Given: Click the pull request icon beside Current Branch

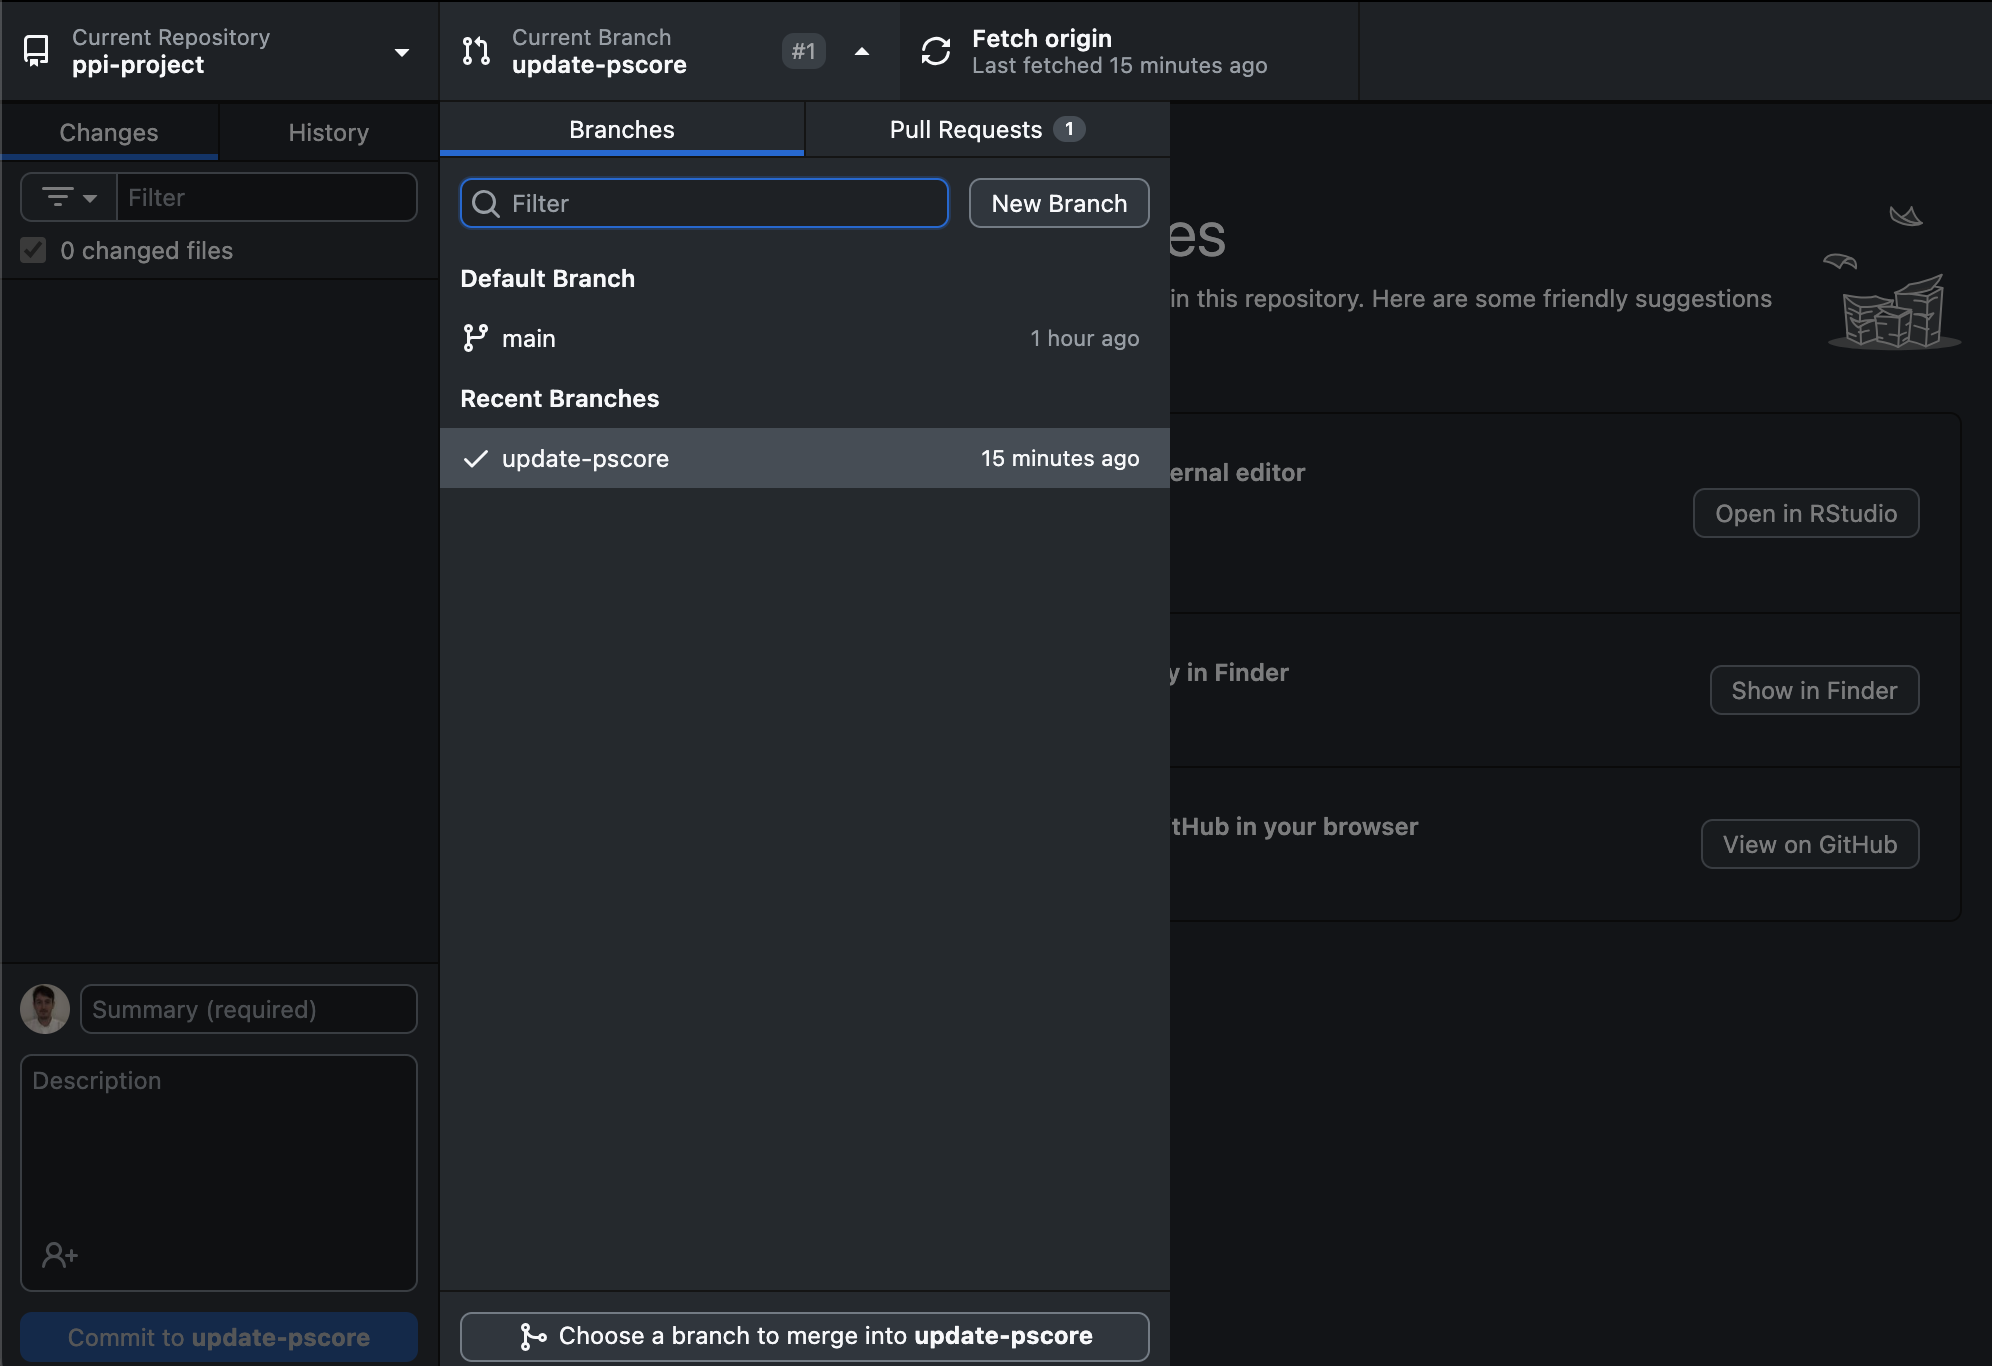Looking at the screenshot, I should [x=476, y=51].
